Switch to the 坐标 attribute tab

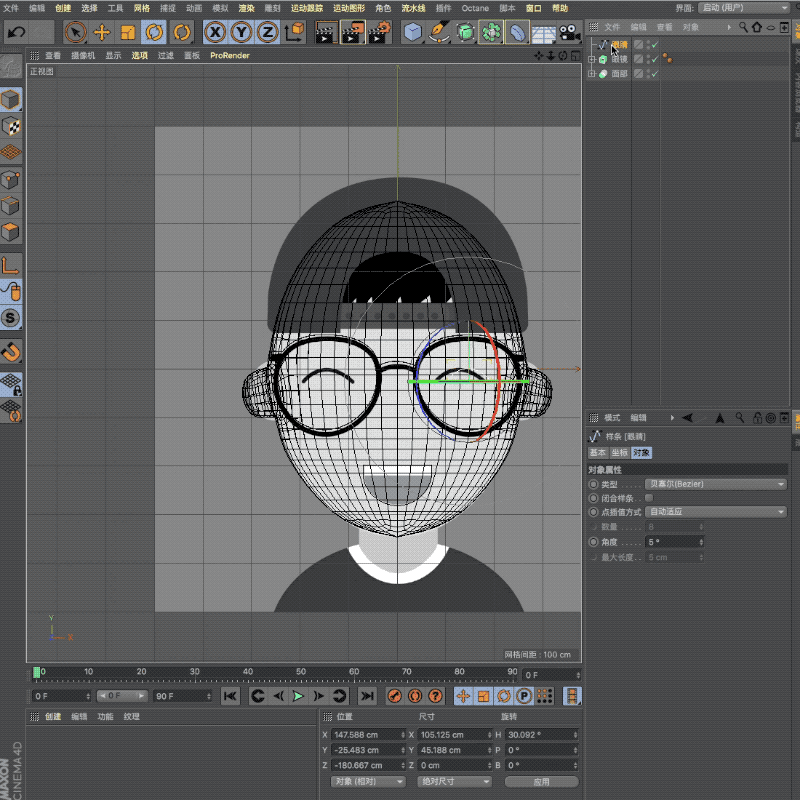(x=620, y=453)
